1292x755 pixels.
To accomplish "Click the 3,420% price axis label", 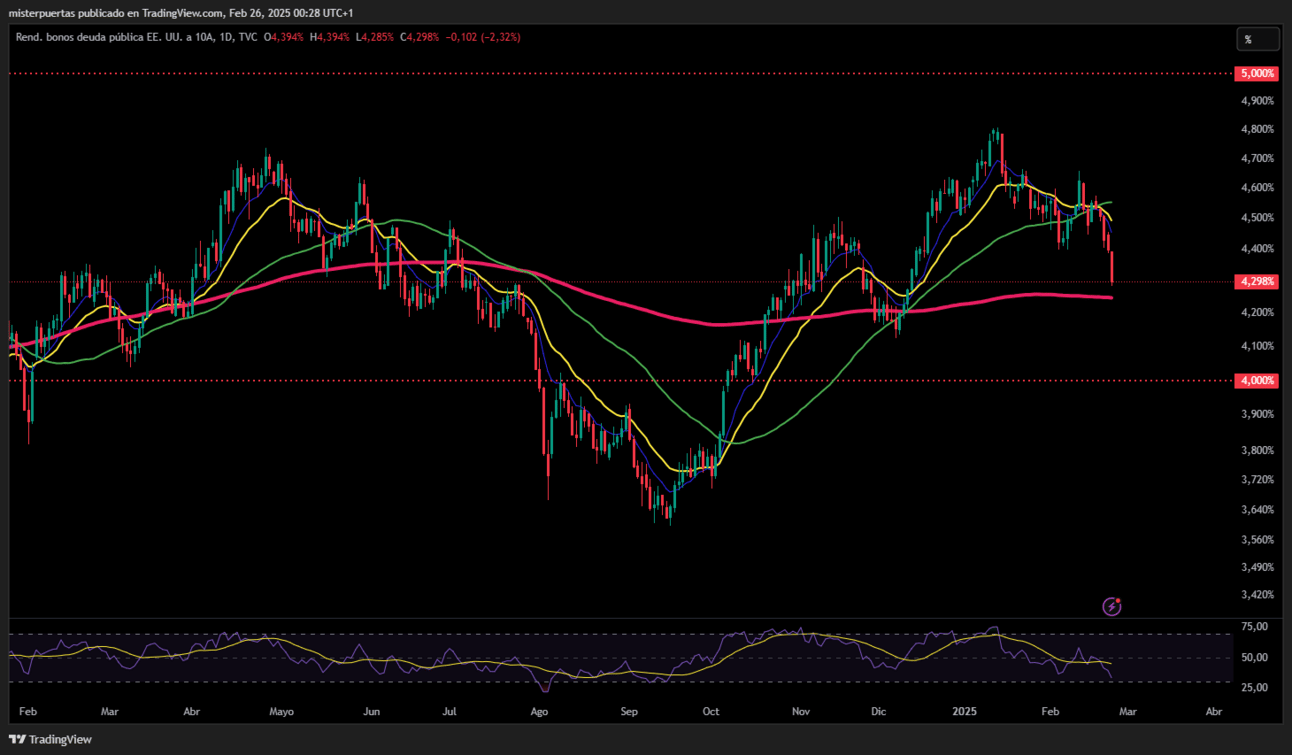I will (1257, 594).
